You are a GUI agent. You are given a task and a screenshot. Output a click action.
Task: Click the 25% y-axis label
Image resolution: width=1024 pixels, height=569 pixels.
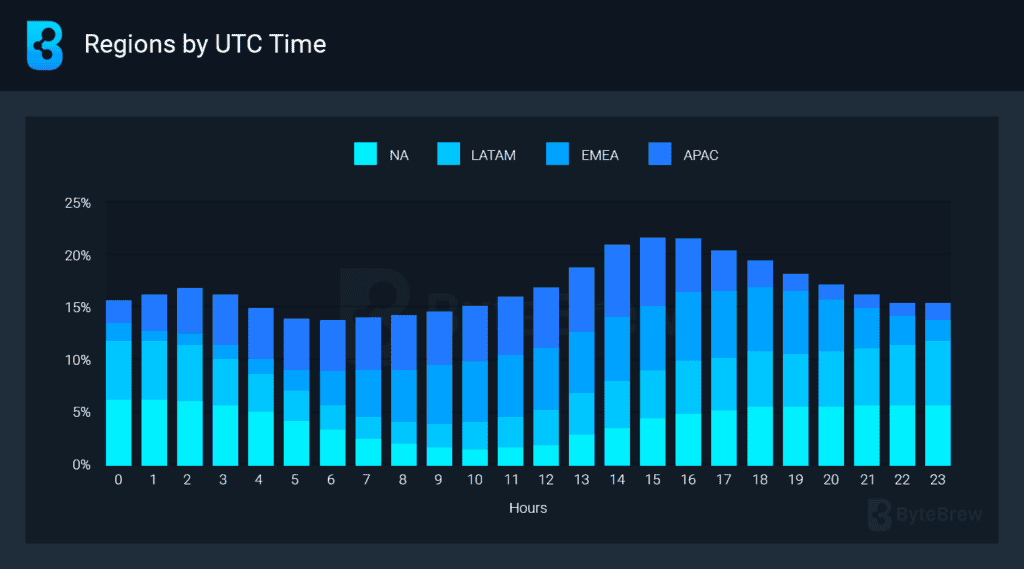pyautogui.click(x=78, y=203)
